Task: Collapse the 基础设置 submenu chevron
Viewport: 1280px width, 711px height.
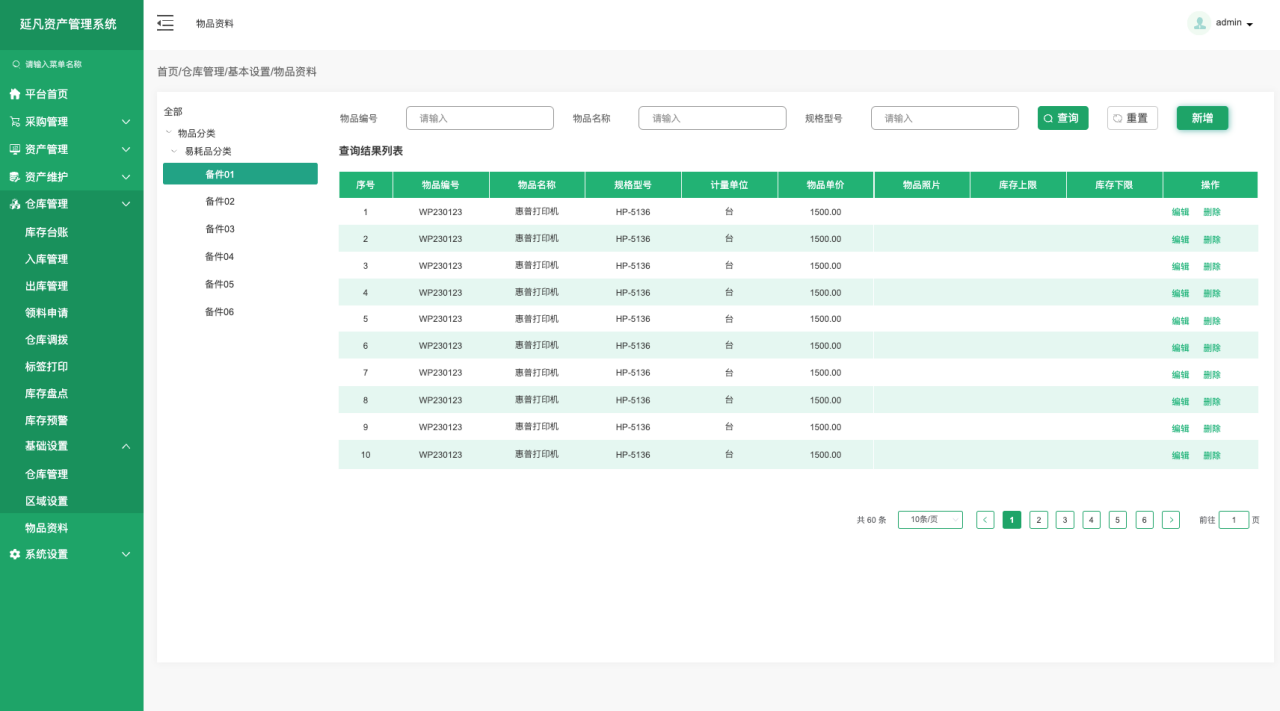Action: point(126,446)
